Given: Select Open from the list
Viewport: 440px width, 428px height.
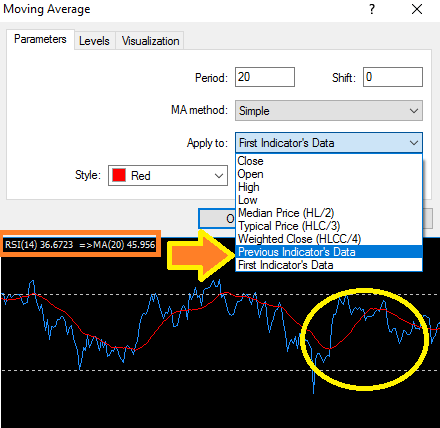Looking at the screenshot, I should click(x=329, y=174).
